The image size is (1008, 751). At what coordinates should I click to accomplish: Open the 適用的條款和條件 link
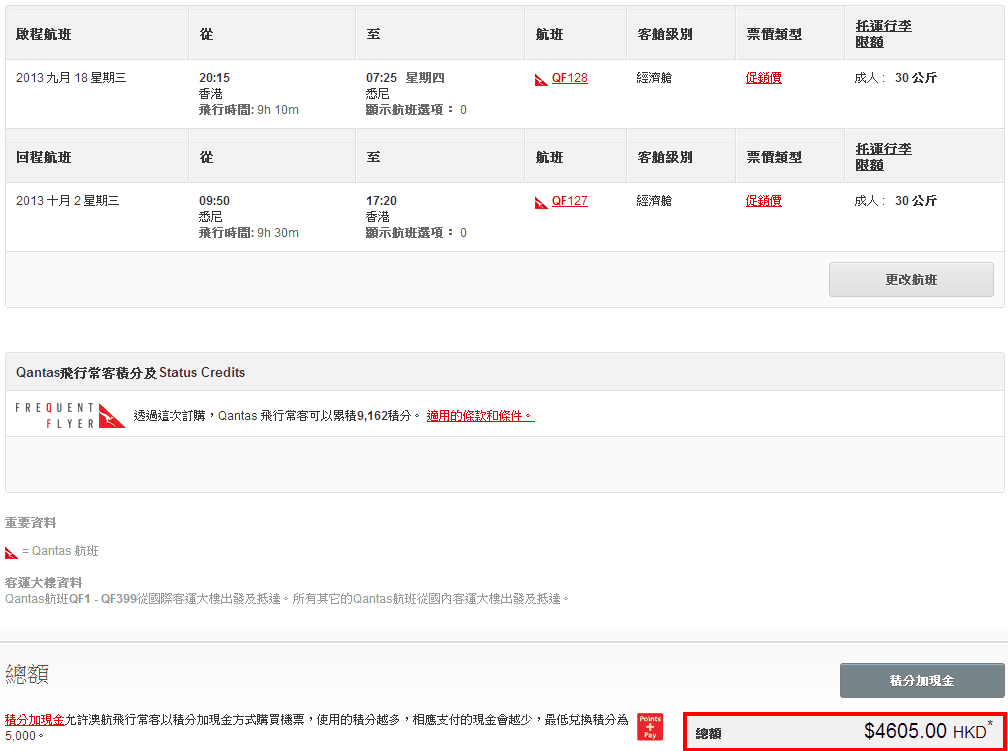point(480,416)
